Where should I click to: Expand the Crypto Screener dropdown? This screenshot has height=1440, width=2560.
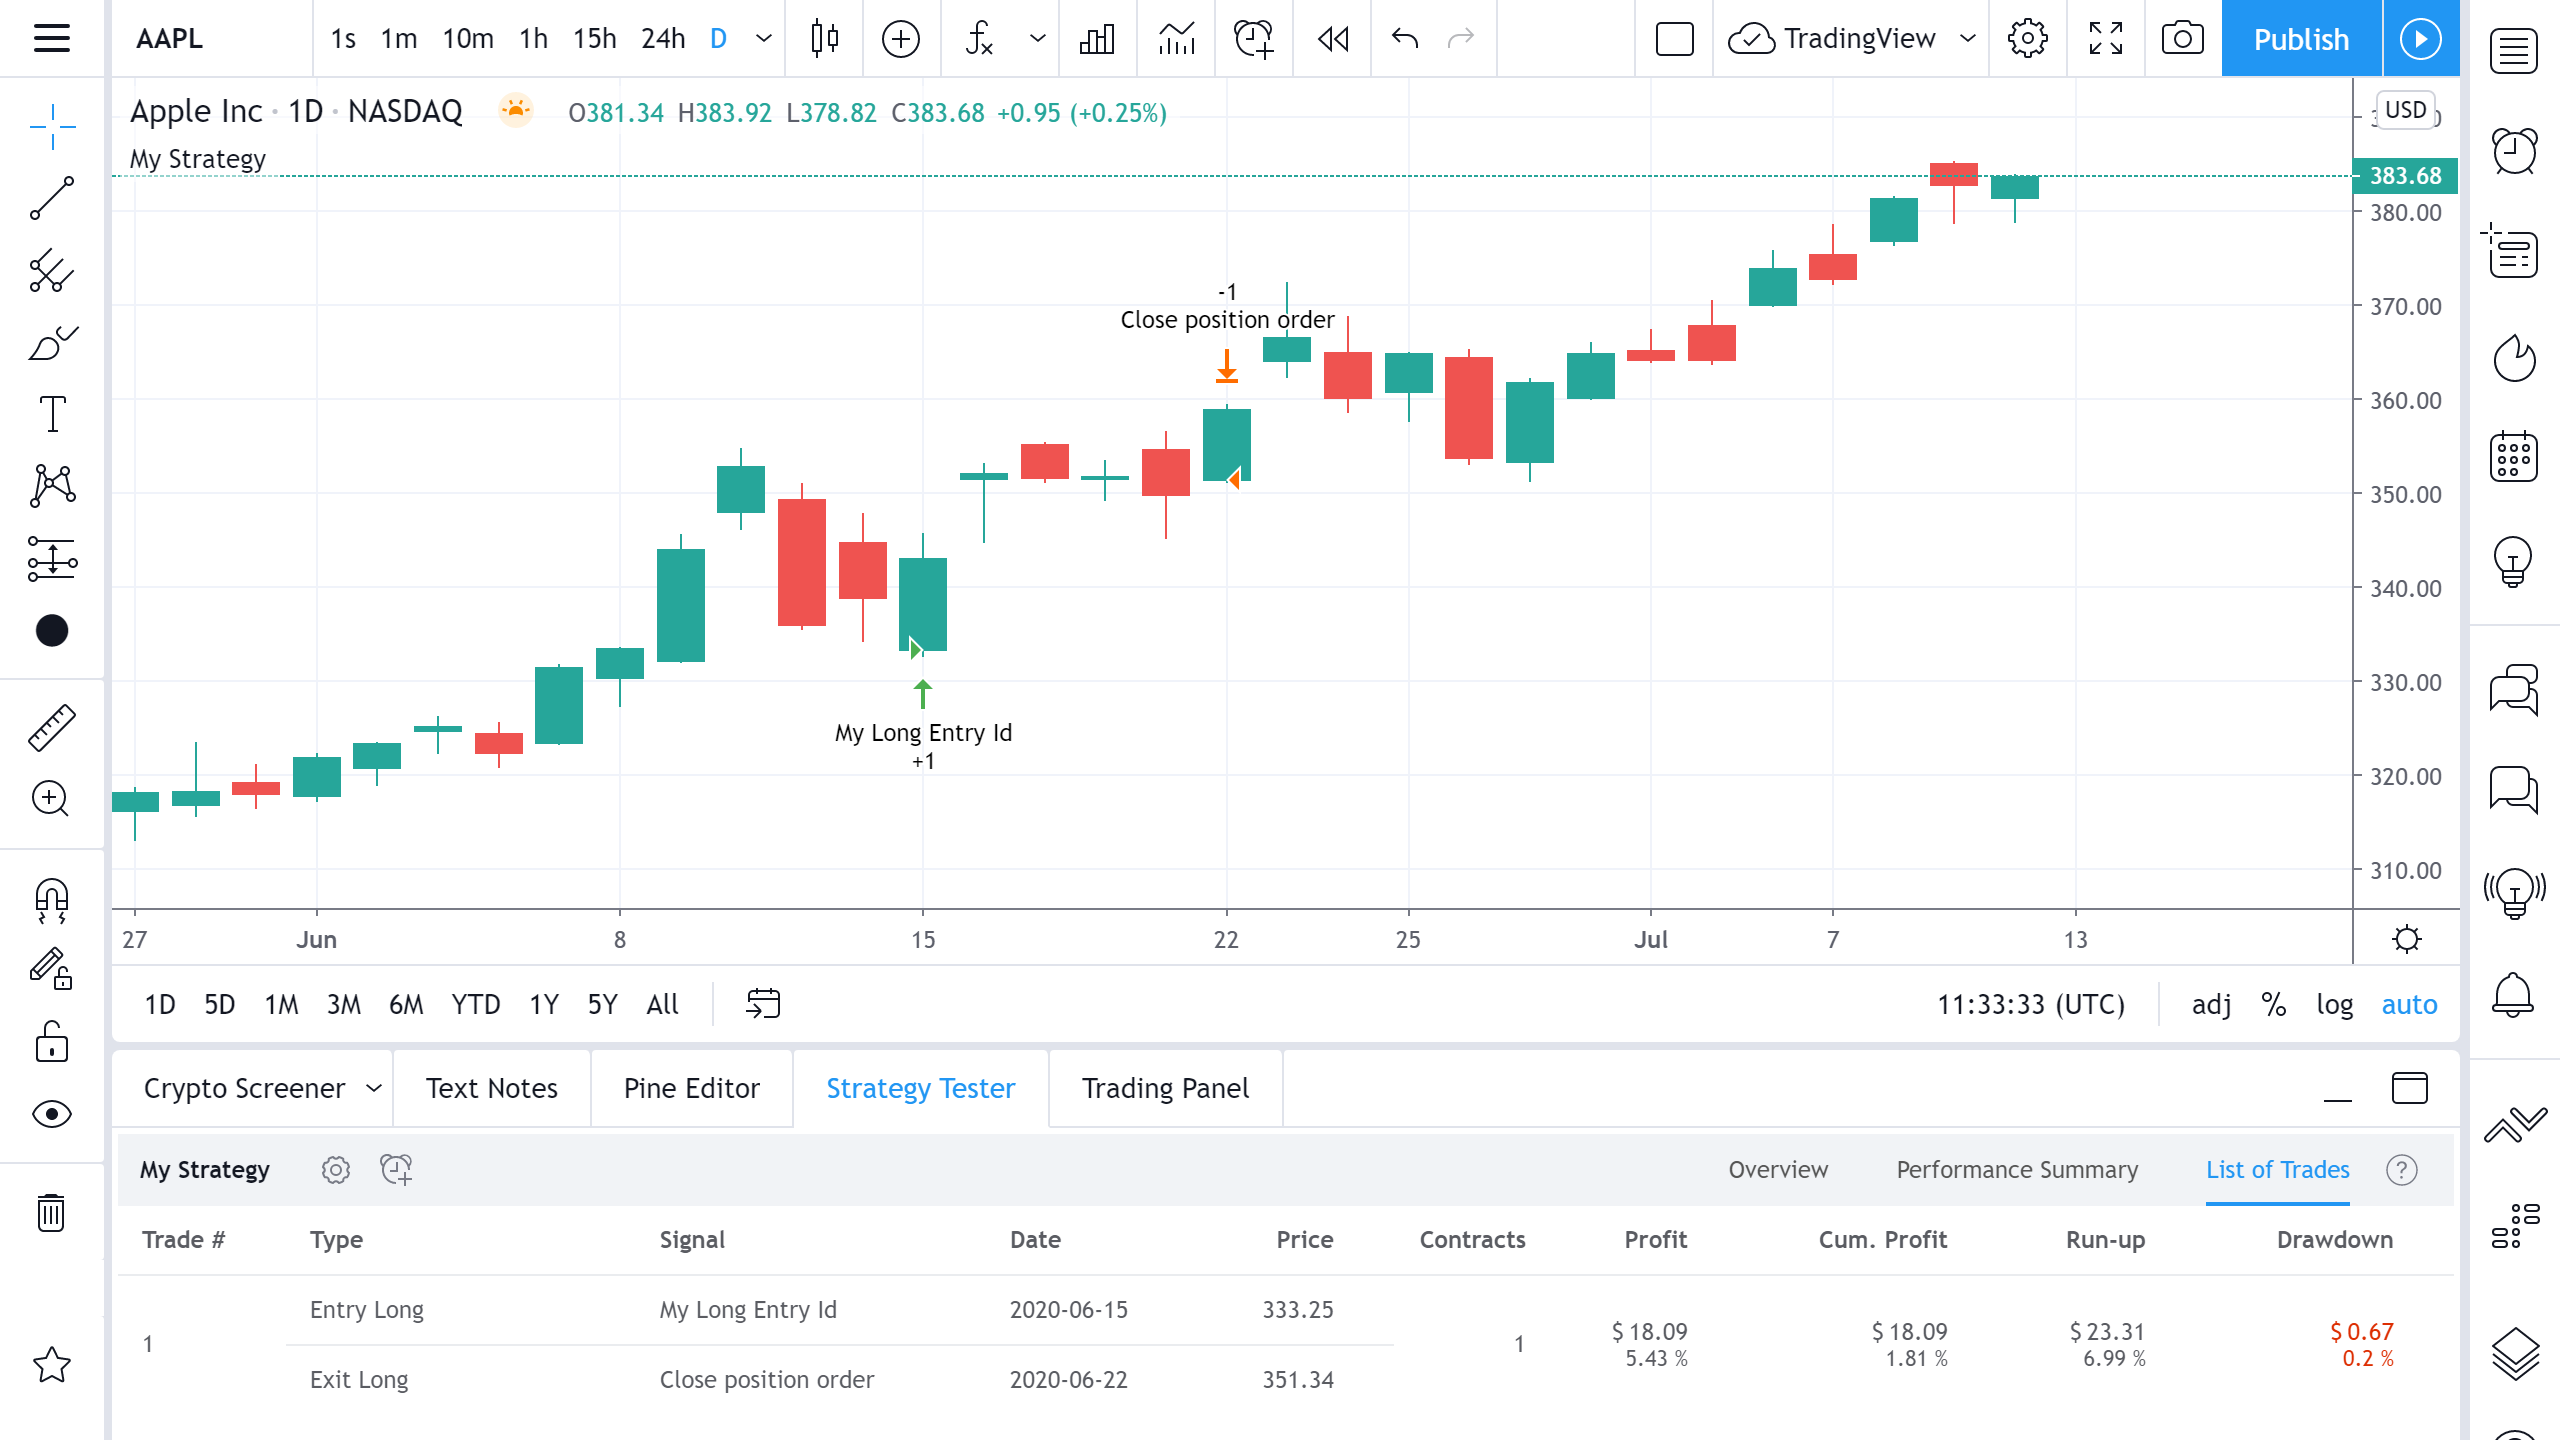[374, 1088]
